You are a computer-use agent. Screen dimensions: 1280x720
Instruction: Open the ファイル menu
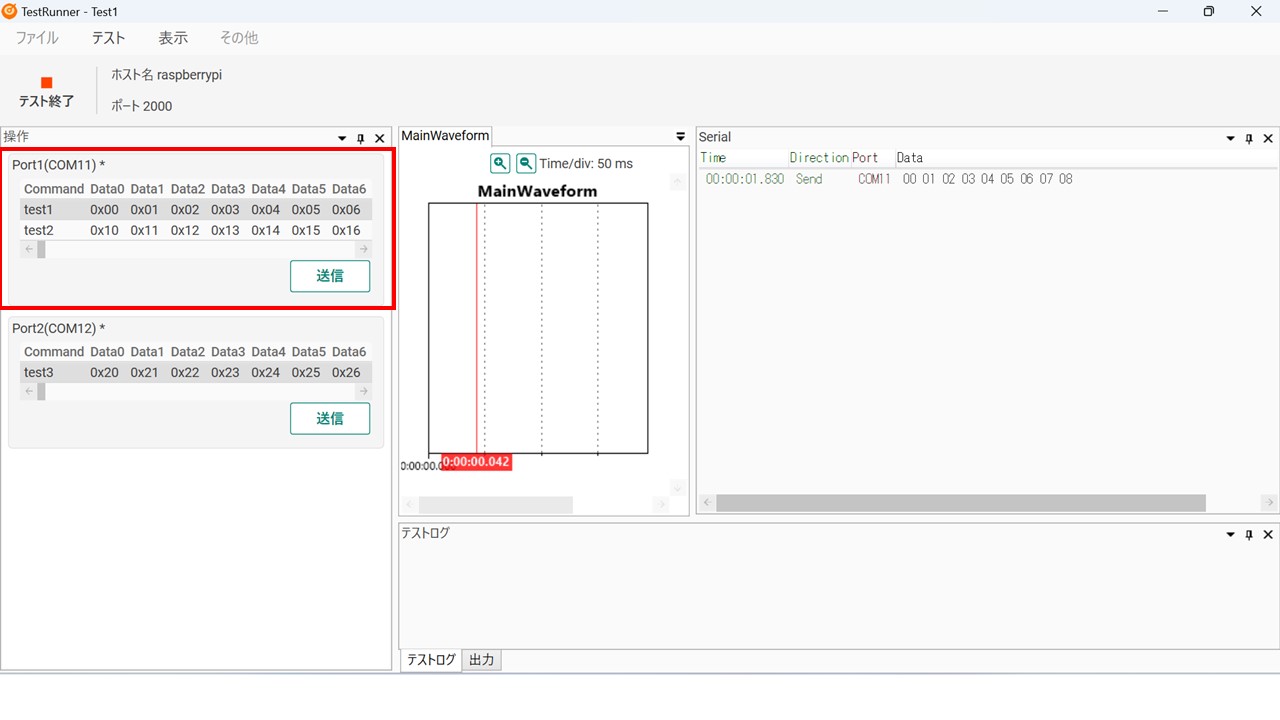pos(37,38)
